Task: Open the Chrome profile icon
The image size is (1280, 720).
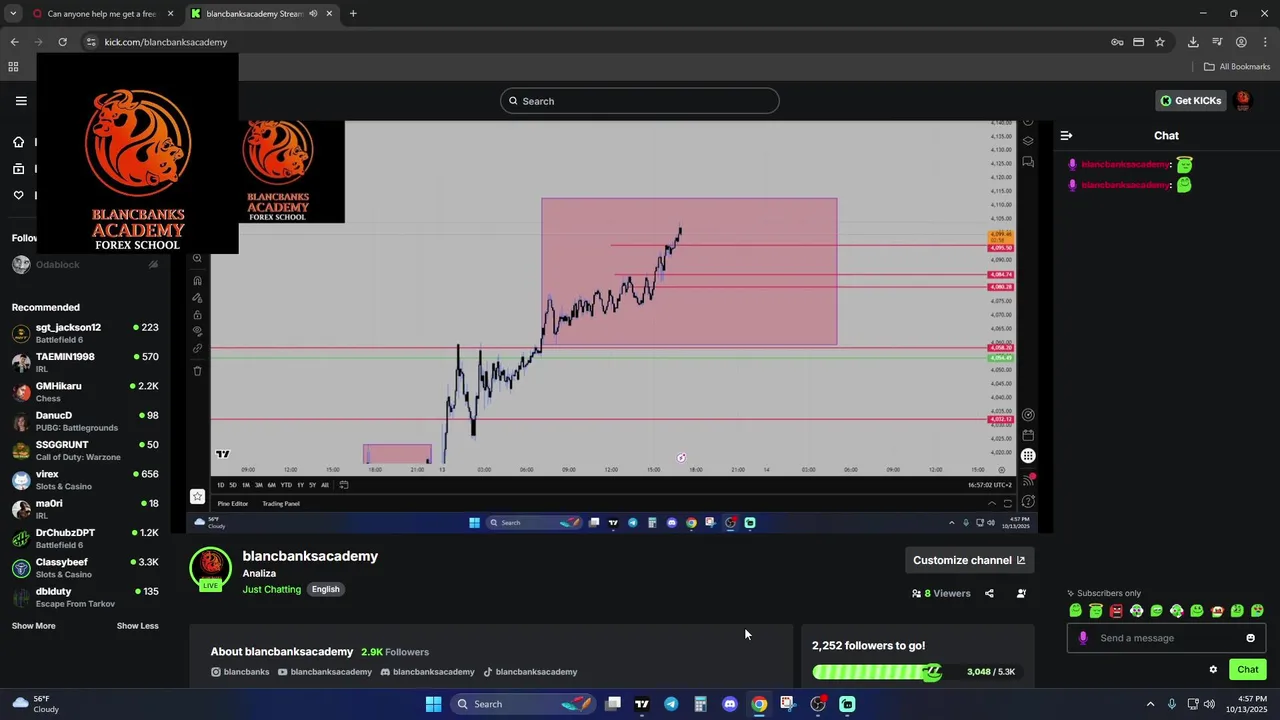Action: 1241,42
